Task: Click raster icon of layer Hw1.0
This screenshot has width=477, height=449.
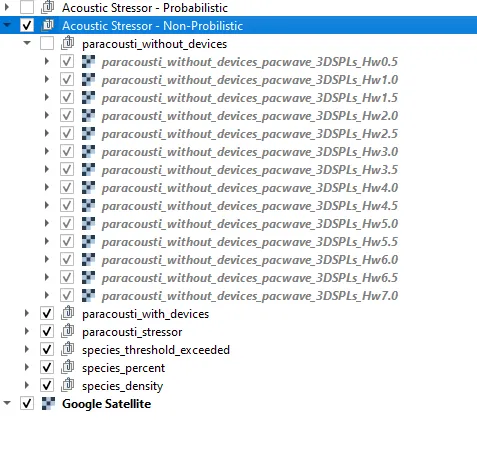Action: pos(88,80)
